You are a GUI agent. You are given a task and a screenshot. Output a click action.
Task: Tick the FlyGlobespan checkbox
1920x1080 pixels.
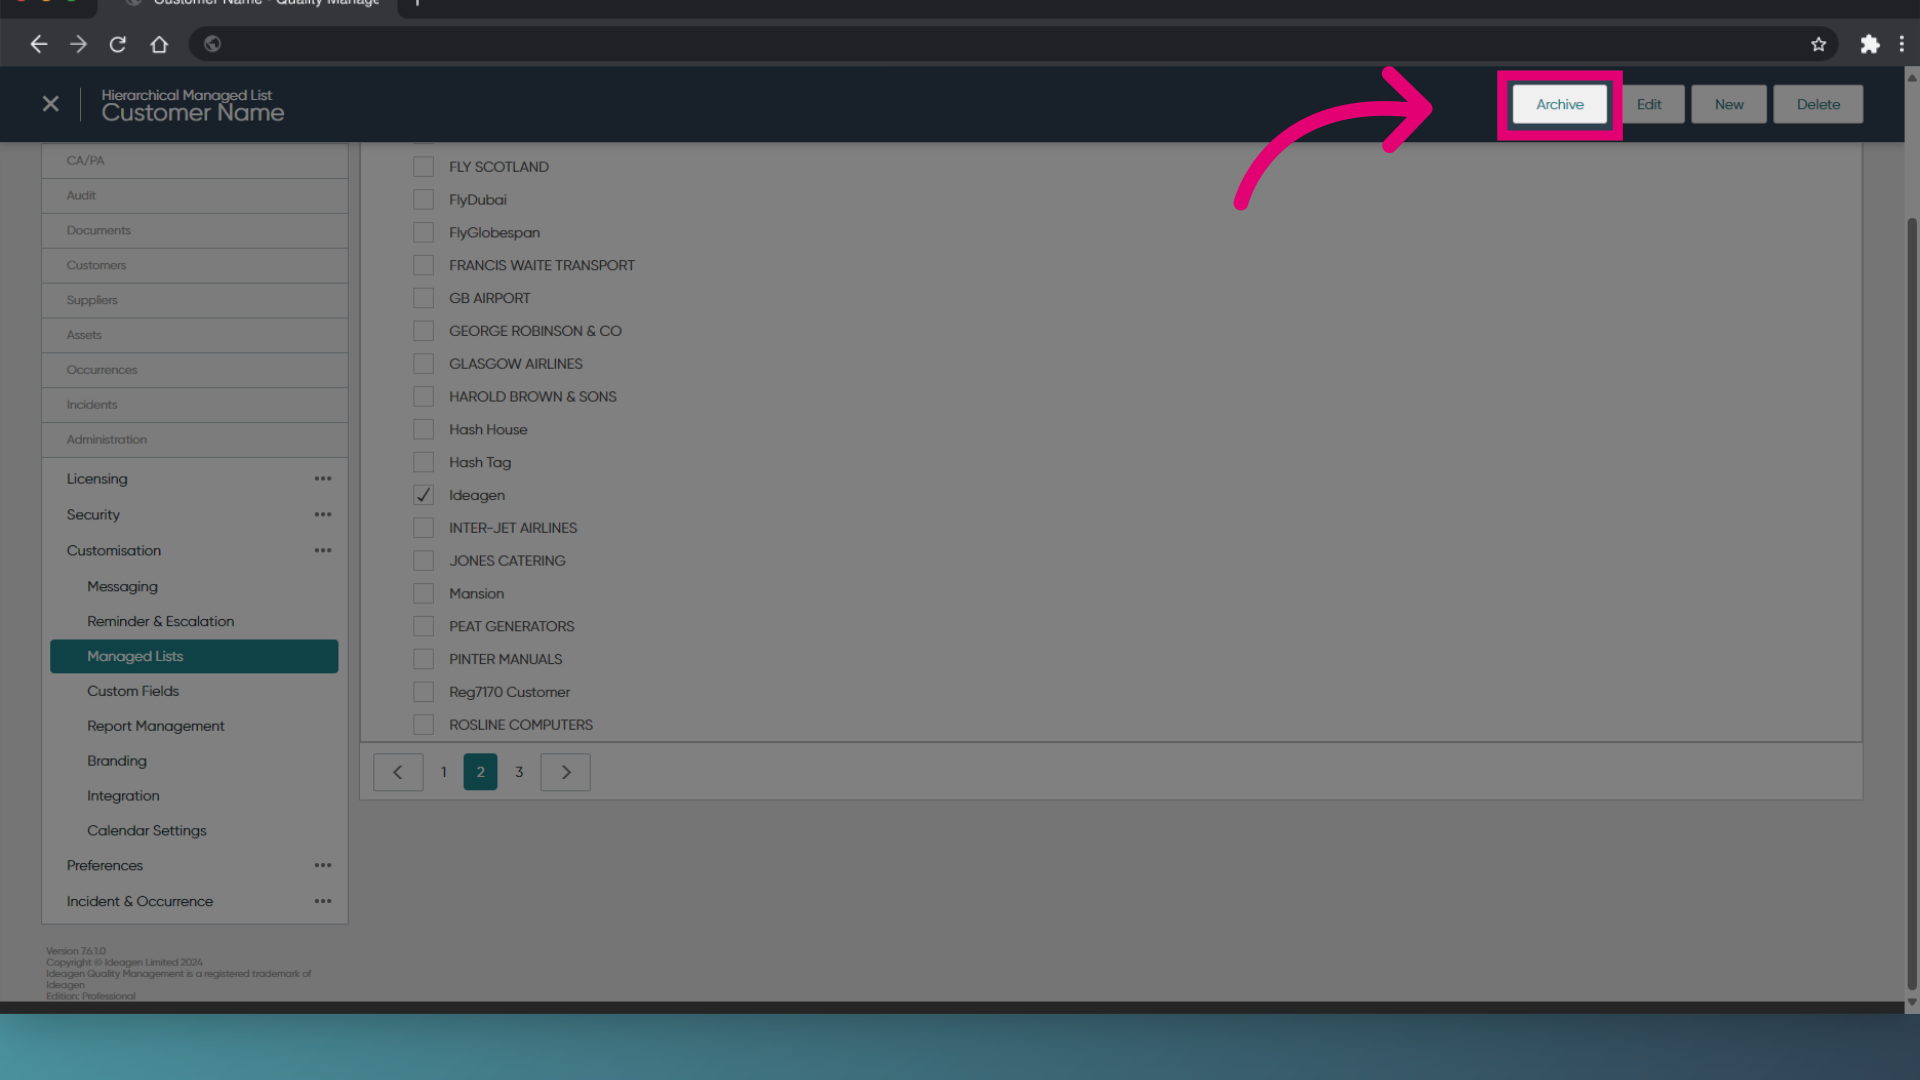click(424, 233)
